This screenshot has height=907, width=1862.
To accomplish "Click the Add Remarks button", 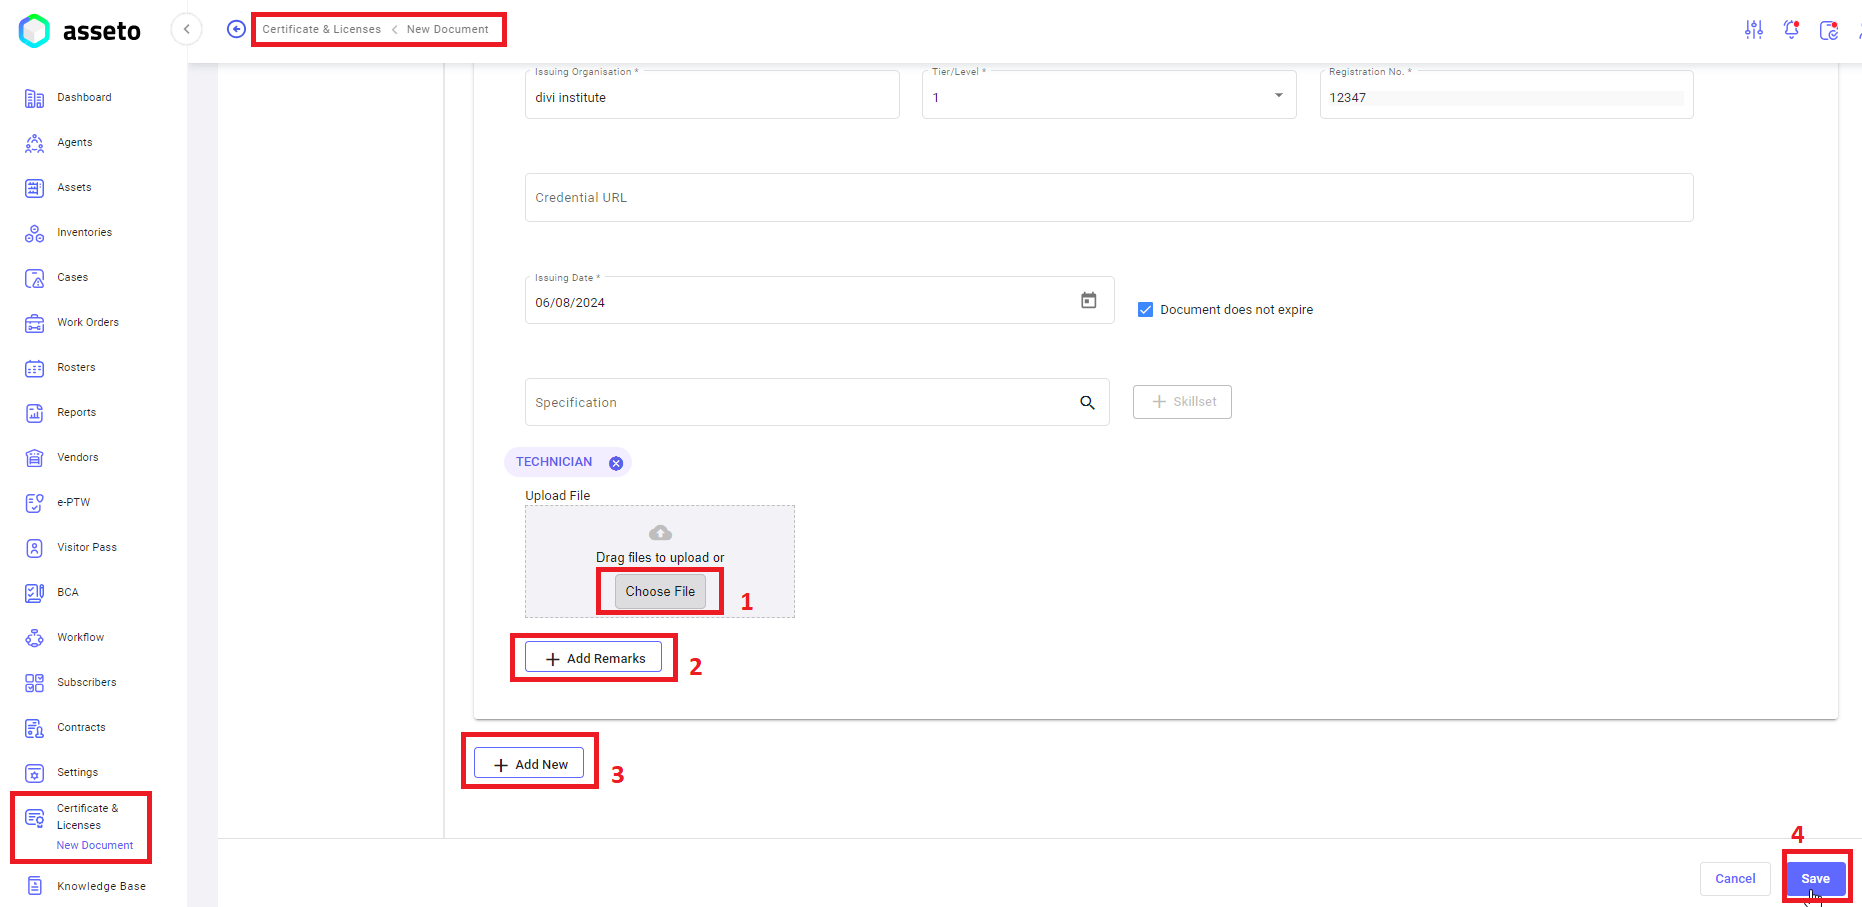I will [593, 658].
